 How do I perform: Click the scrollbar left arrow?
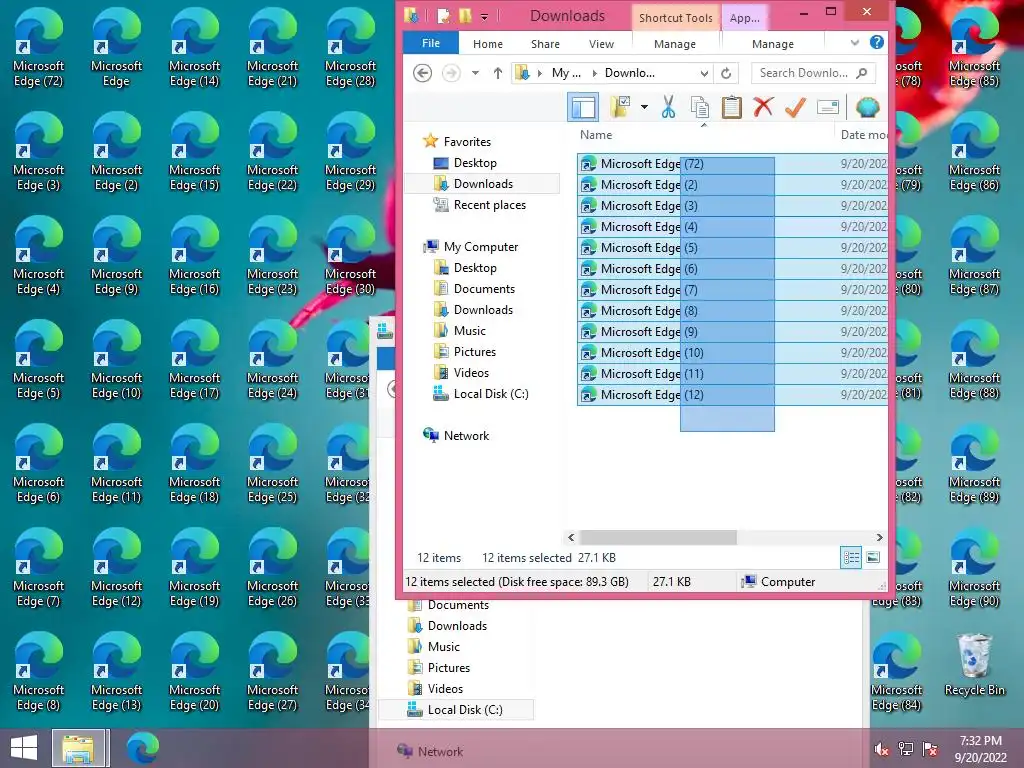[x=571, y=537]
